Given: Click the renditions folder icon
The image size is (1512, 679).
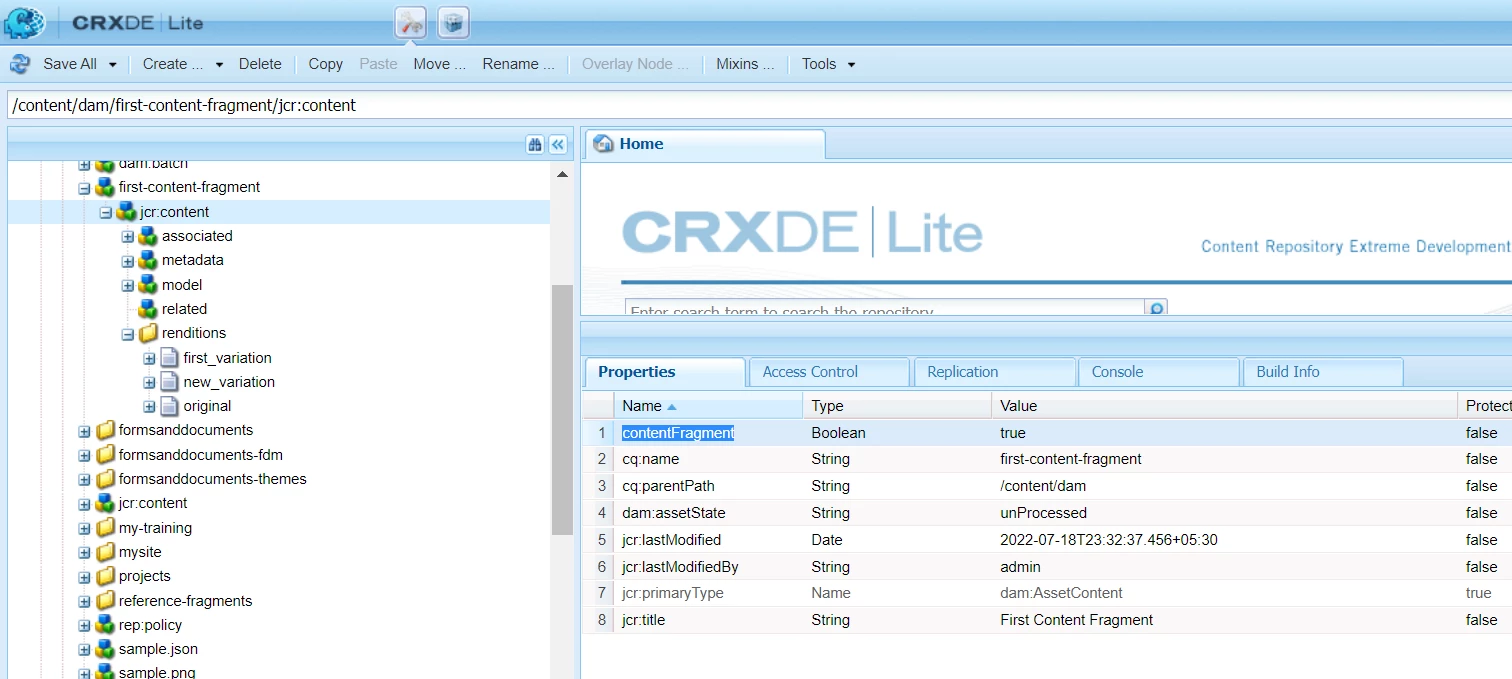Looking at the screenshot, I should pyautogui.click(x=148, y=333).
